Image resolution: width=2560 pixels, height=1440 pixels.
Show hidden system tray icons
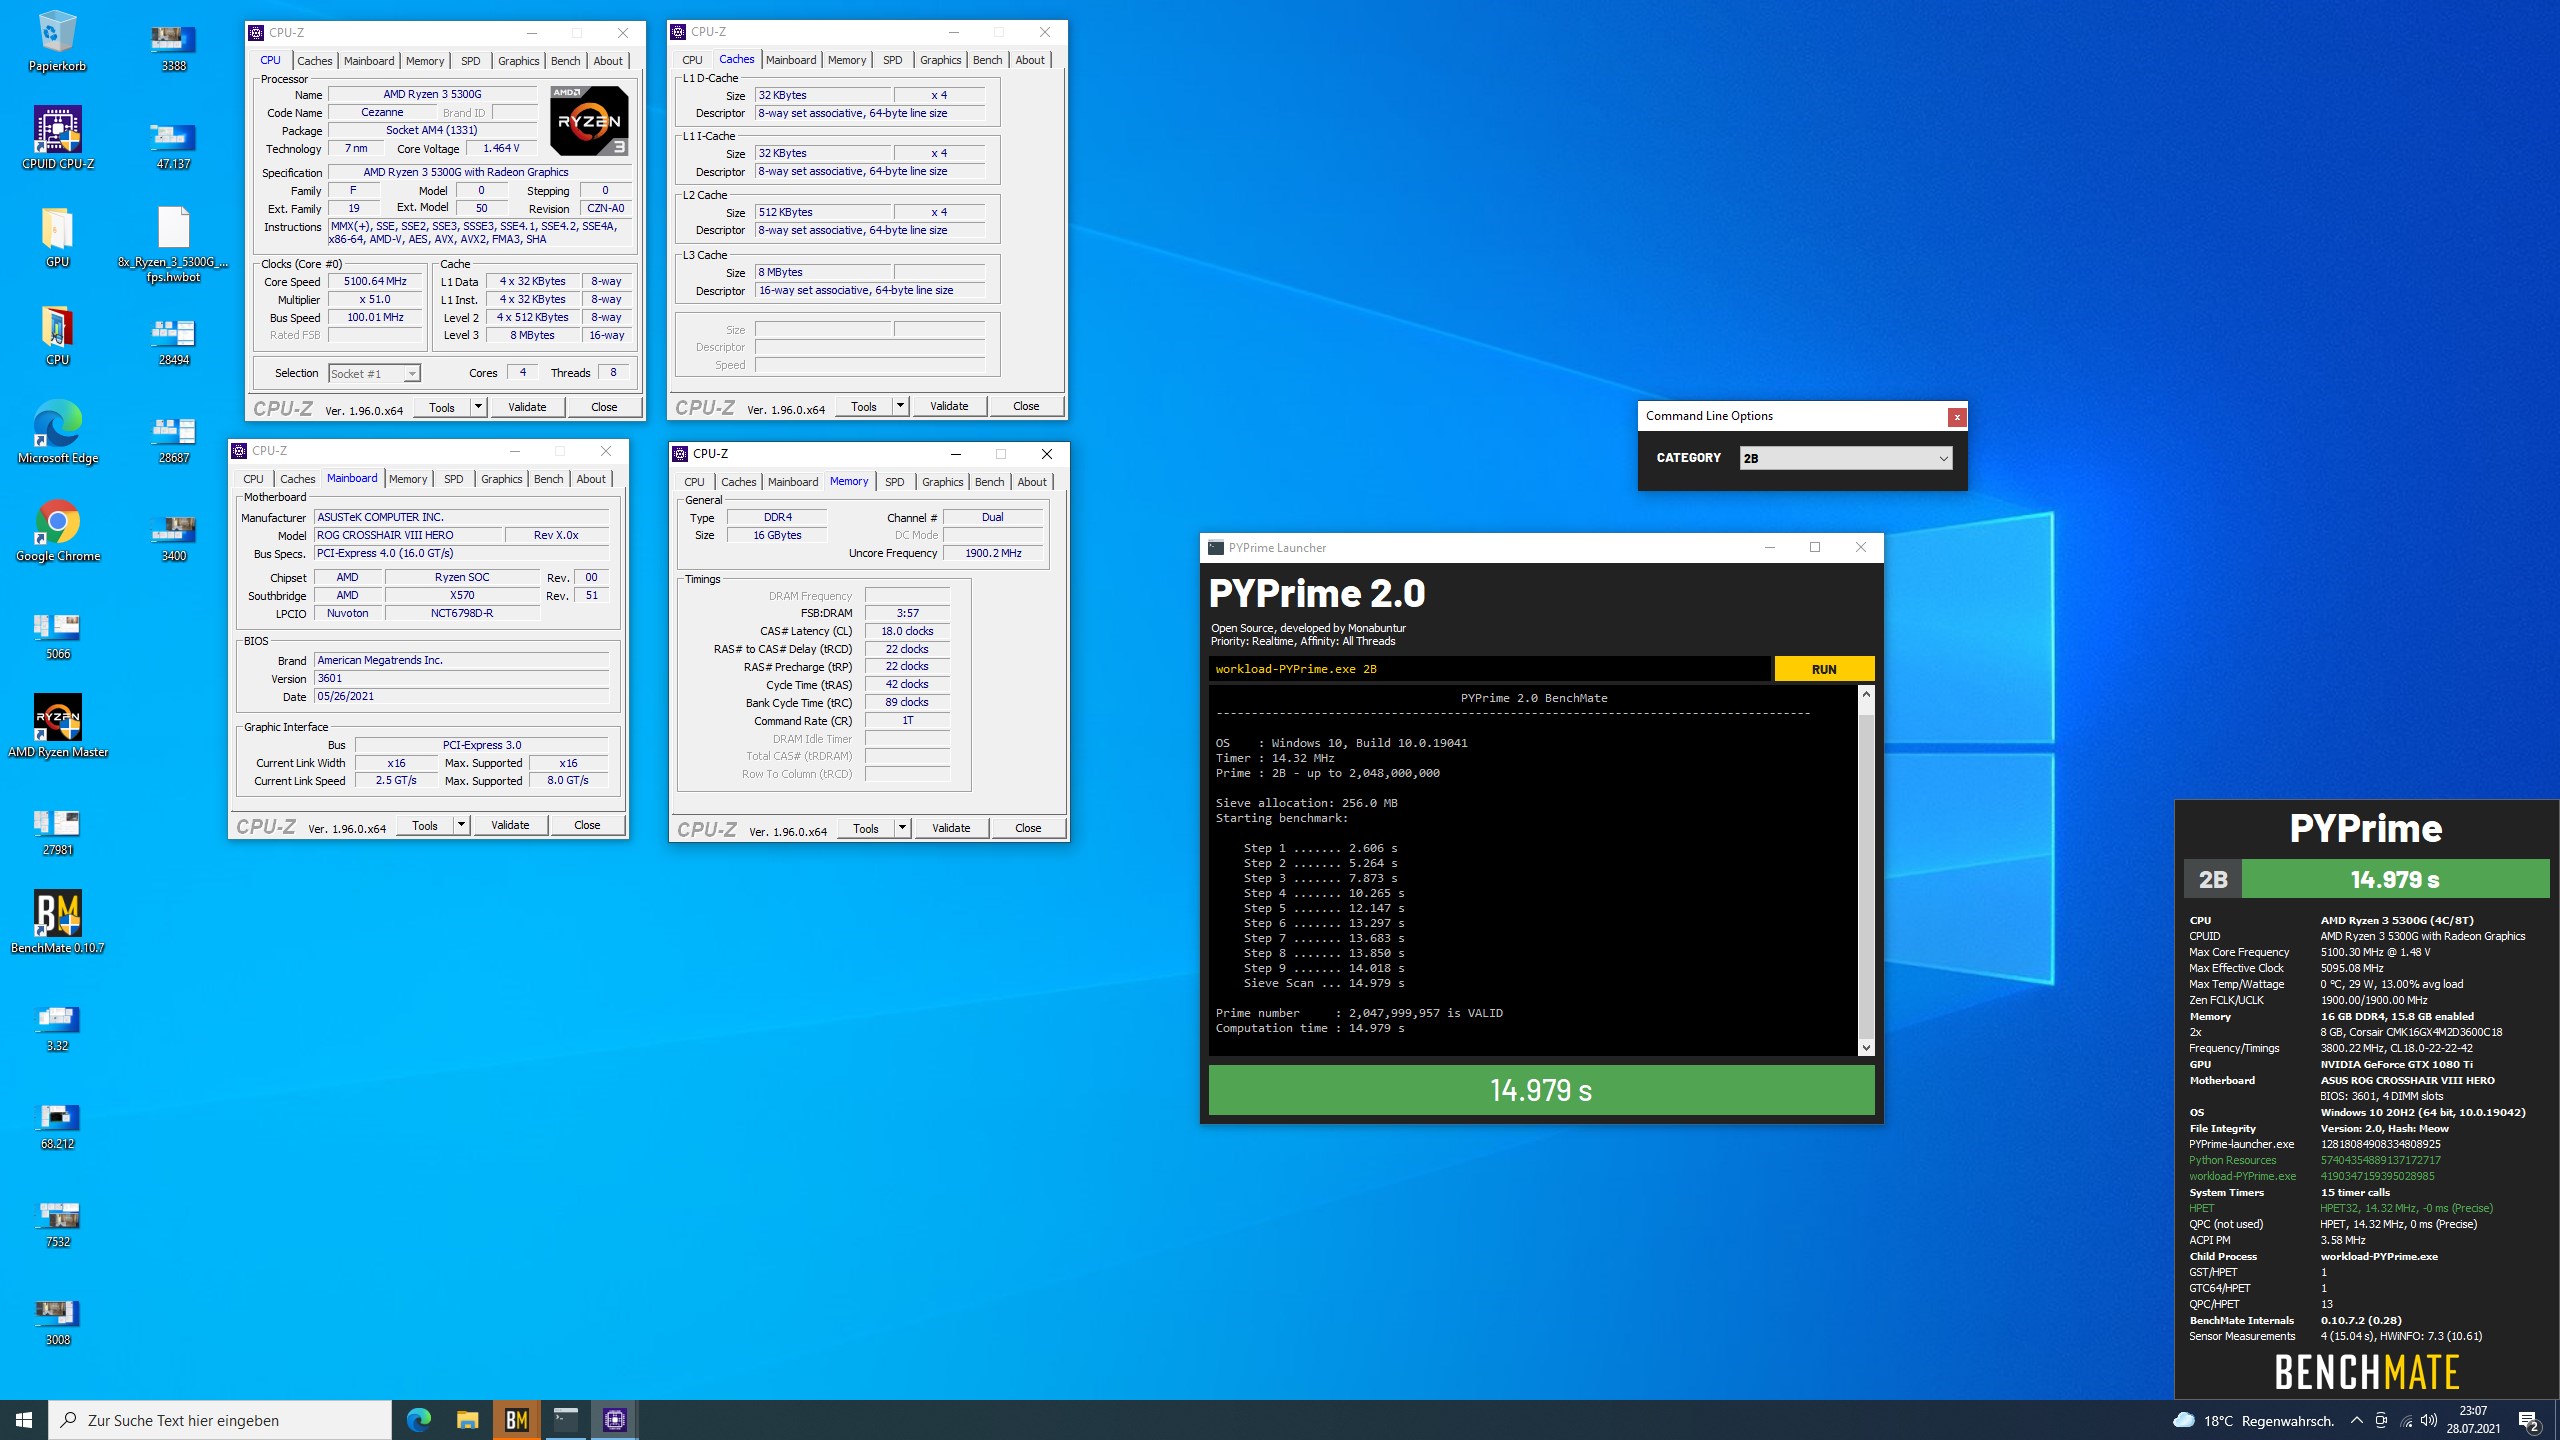[x=2356, y=1420]
